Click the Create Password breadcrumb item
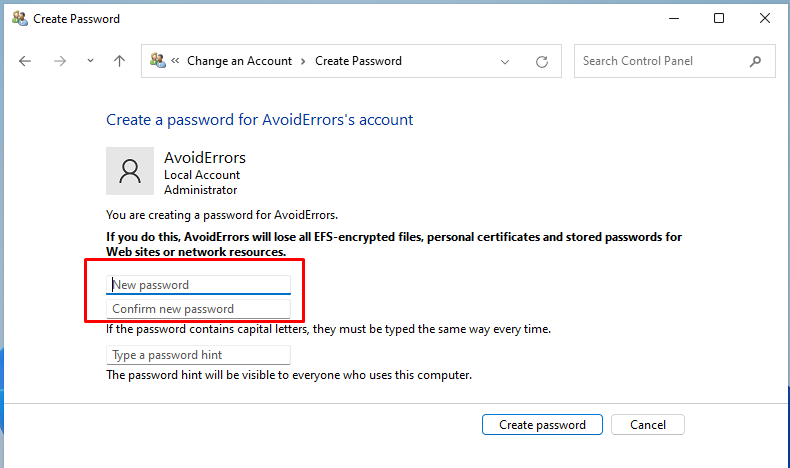This screenshot has height=468, width=790. pos(358,61)
